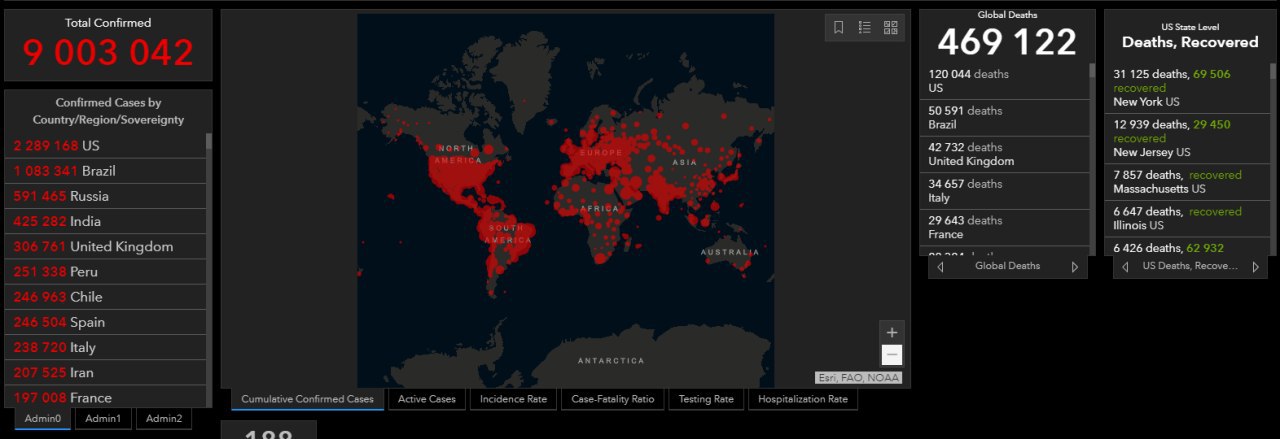
Task: Select Spain in confirmed cases list
Action: [105, 322]
